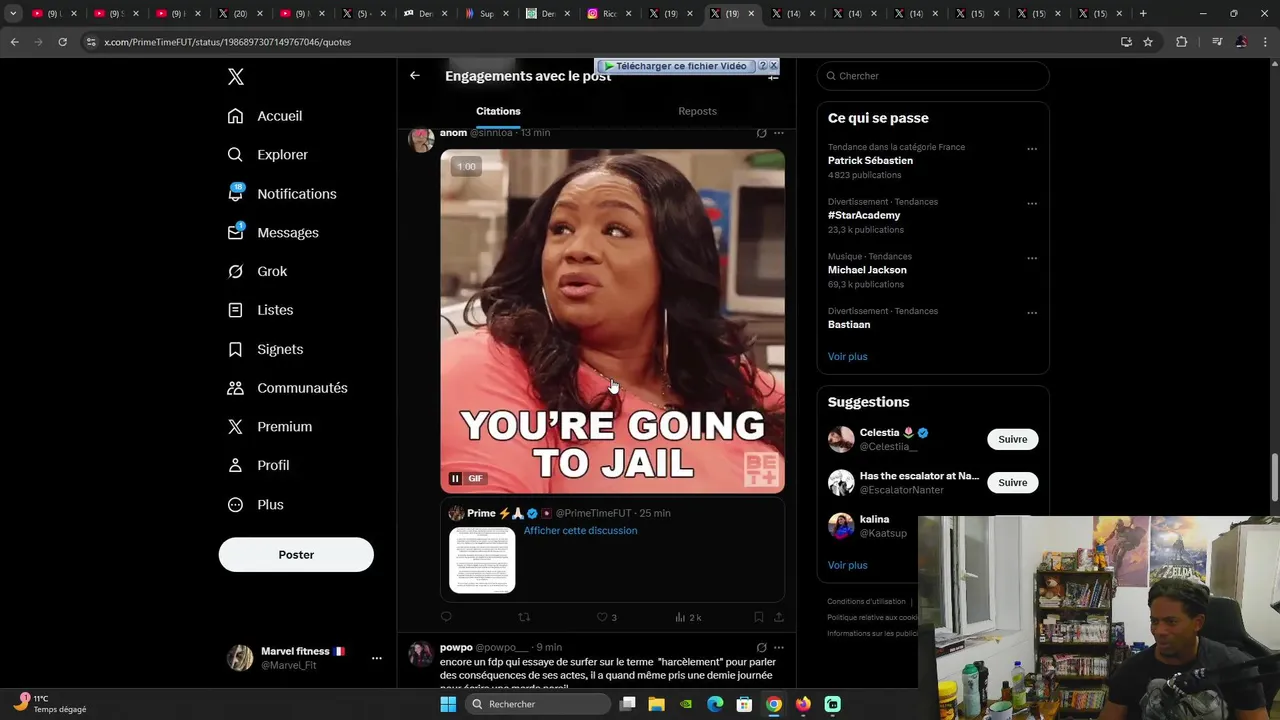Click the Chercher search field
This screenshot has height=720, width=1280.
933,76
